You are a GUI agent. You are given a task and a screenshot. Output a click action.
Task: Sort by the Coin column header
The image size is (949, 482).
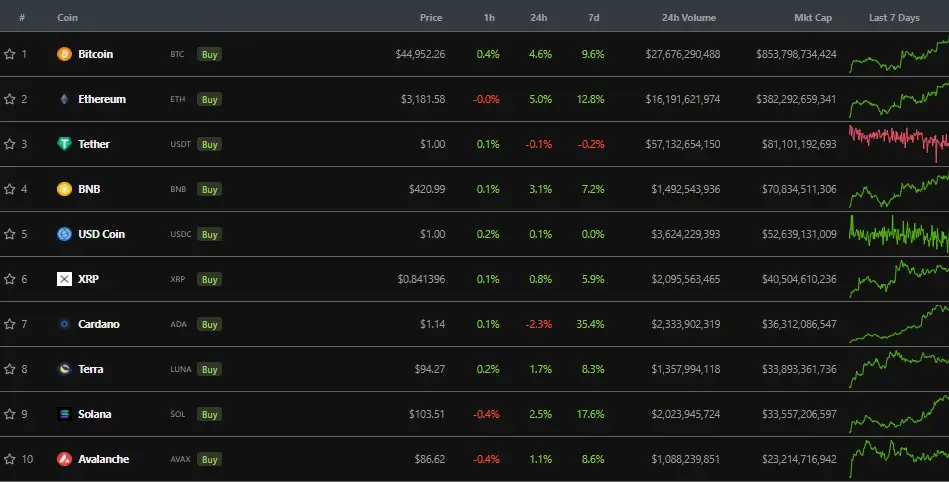[x=67, y=18]
